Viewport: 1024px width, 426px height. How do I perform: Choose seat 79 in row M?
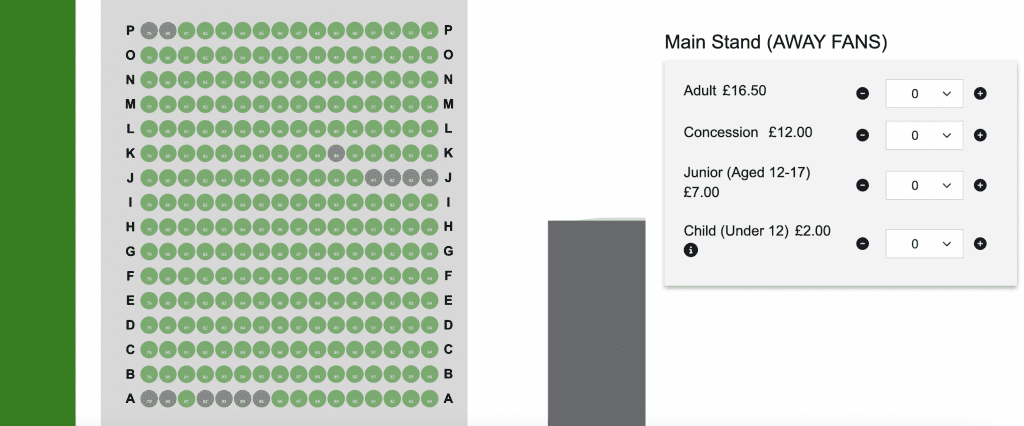(148, 104)
